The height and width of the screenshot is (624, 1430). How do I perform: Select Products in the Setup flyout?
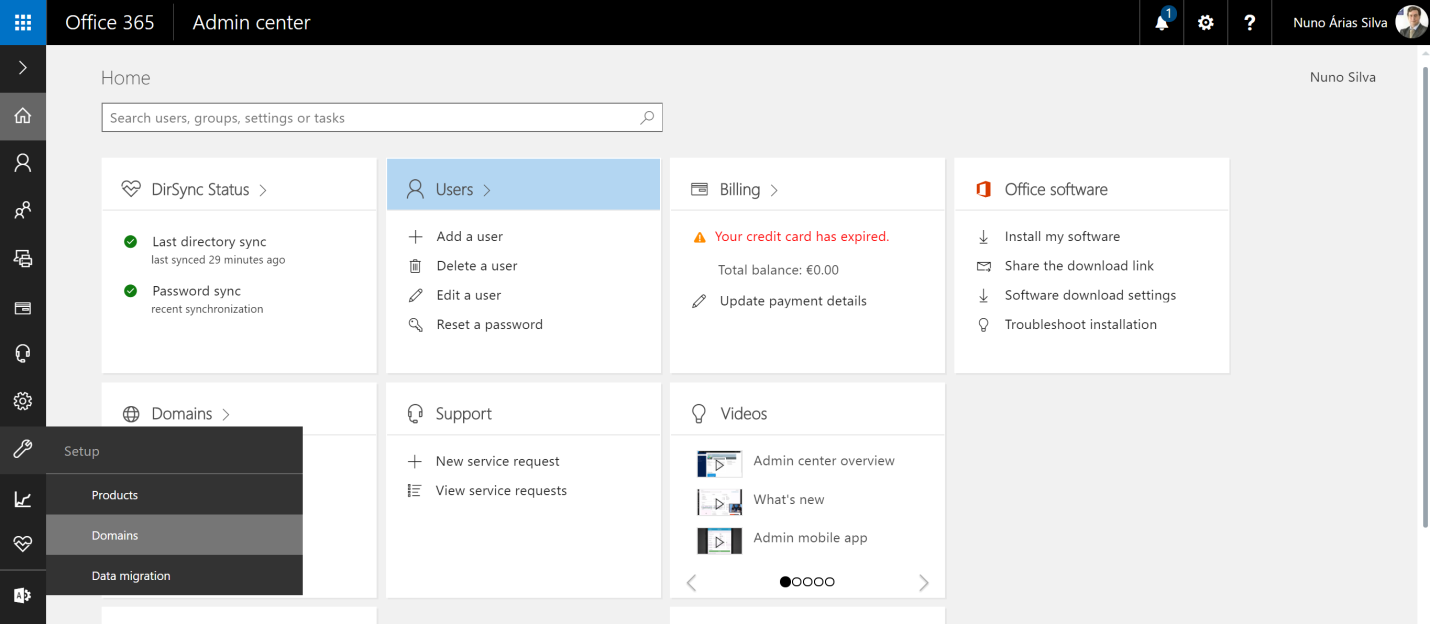tap(174, 495)
